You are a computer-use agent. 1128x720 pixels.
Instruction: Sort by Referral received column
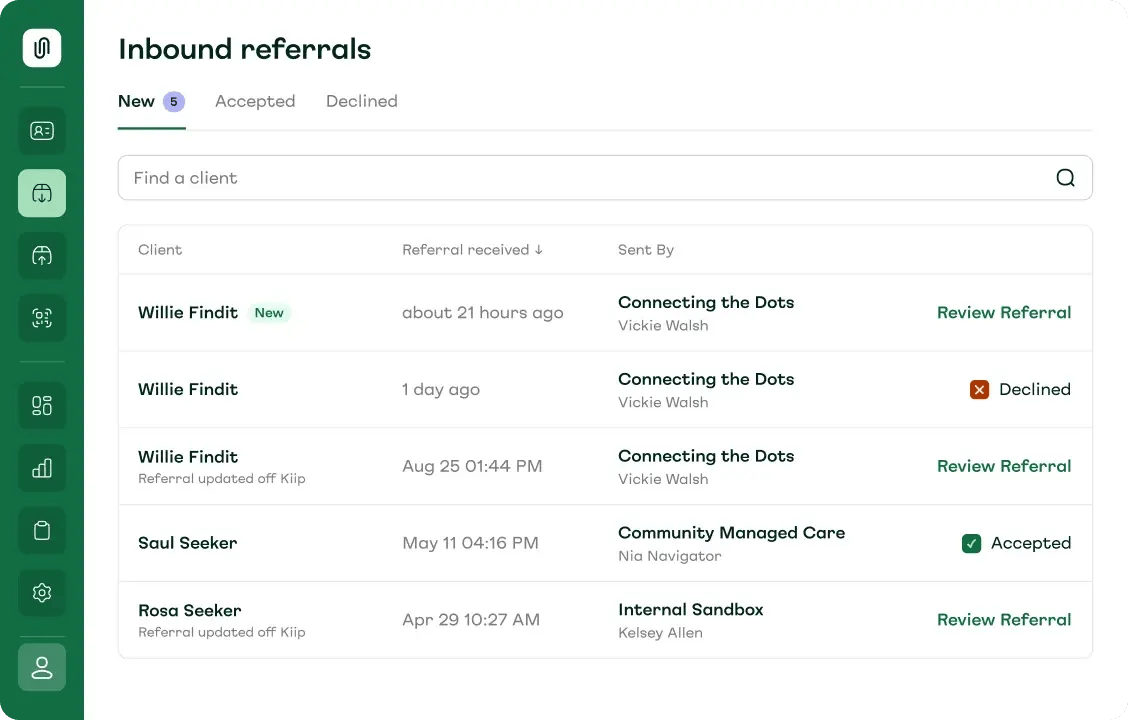coord(473,250)
